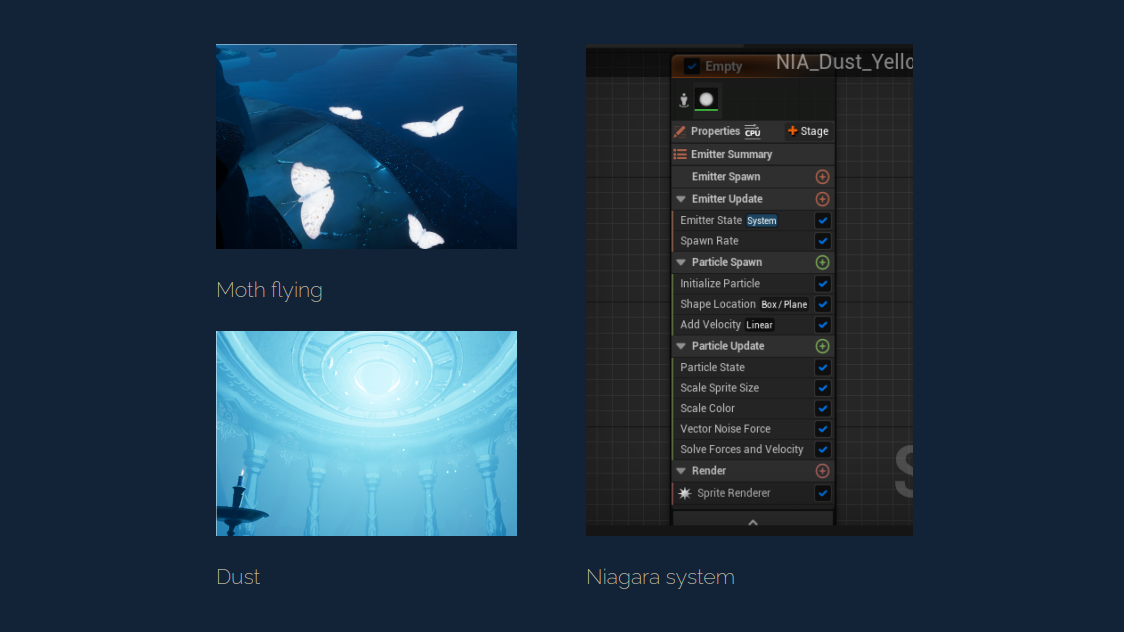Add module to Particle Spawn
Screen dimensions: 1124x632
[822, 262]
